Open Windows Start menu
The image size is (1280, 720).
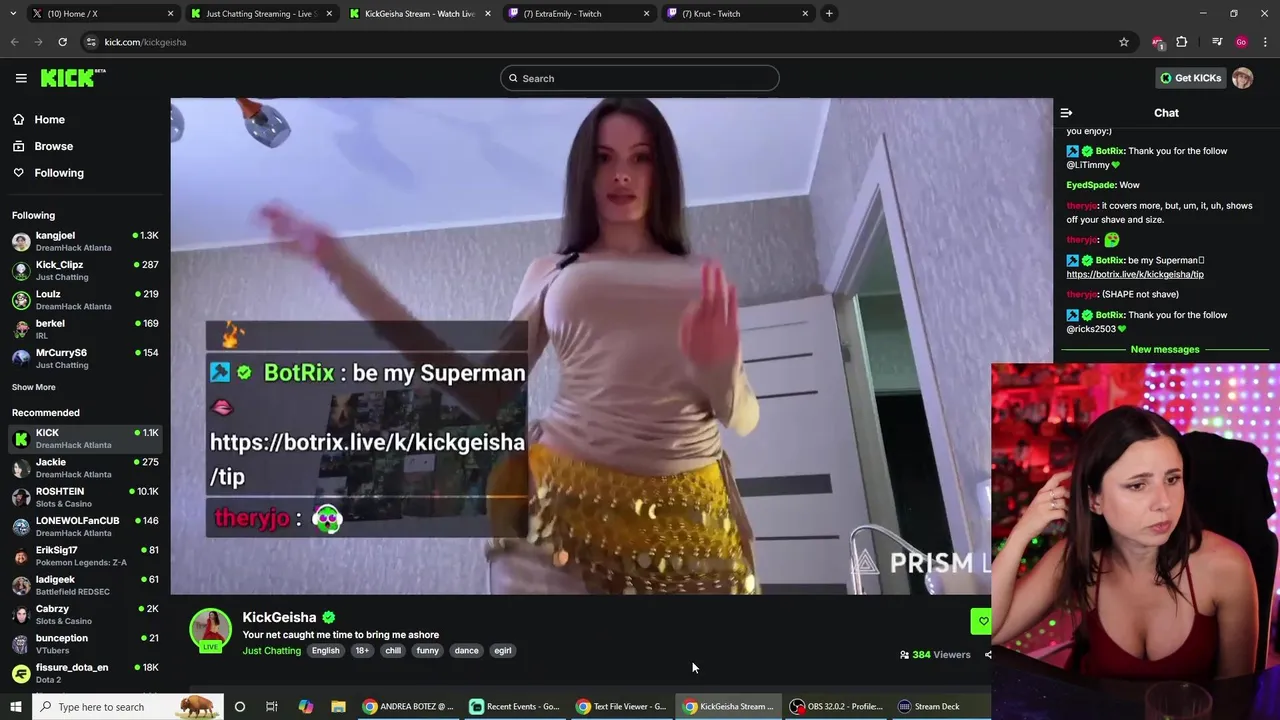click(x=15, y=707)
